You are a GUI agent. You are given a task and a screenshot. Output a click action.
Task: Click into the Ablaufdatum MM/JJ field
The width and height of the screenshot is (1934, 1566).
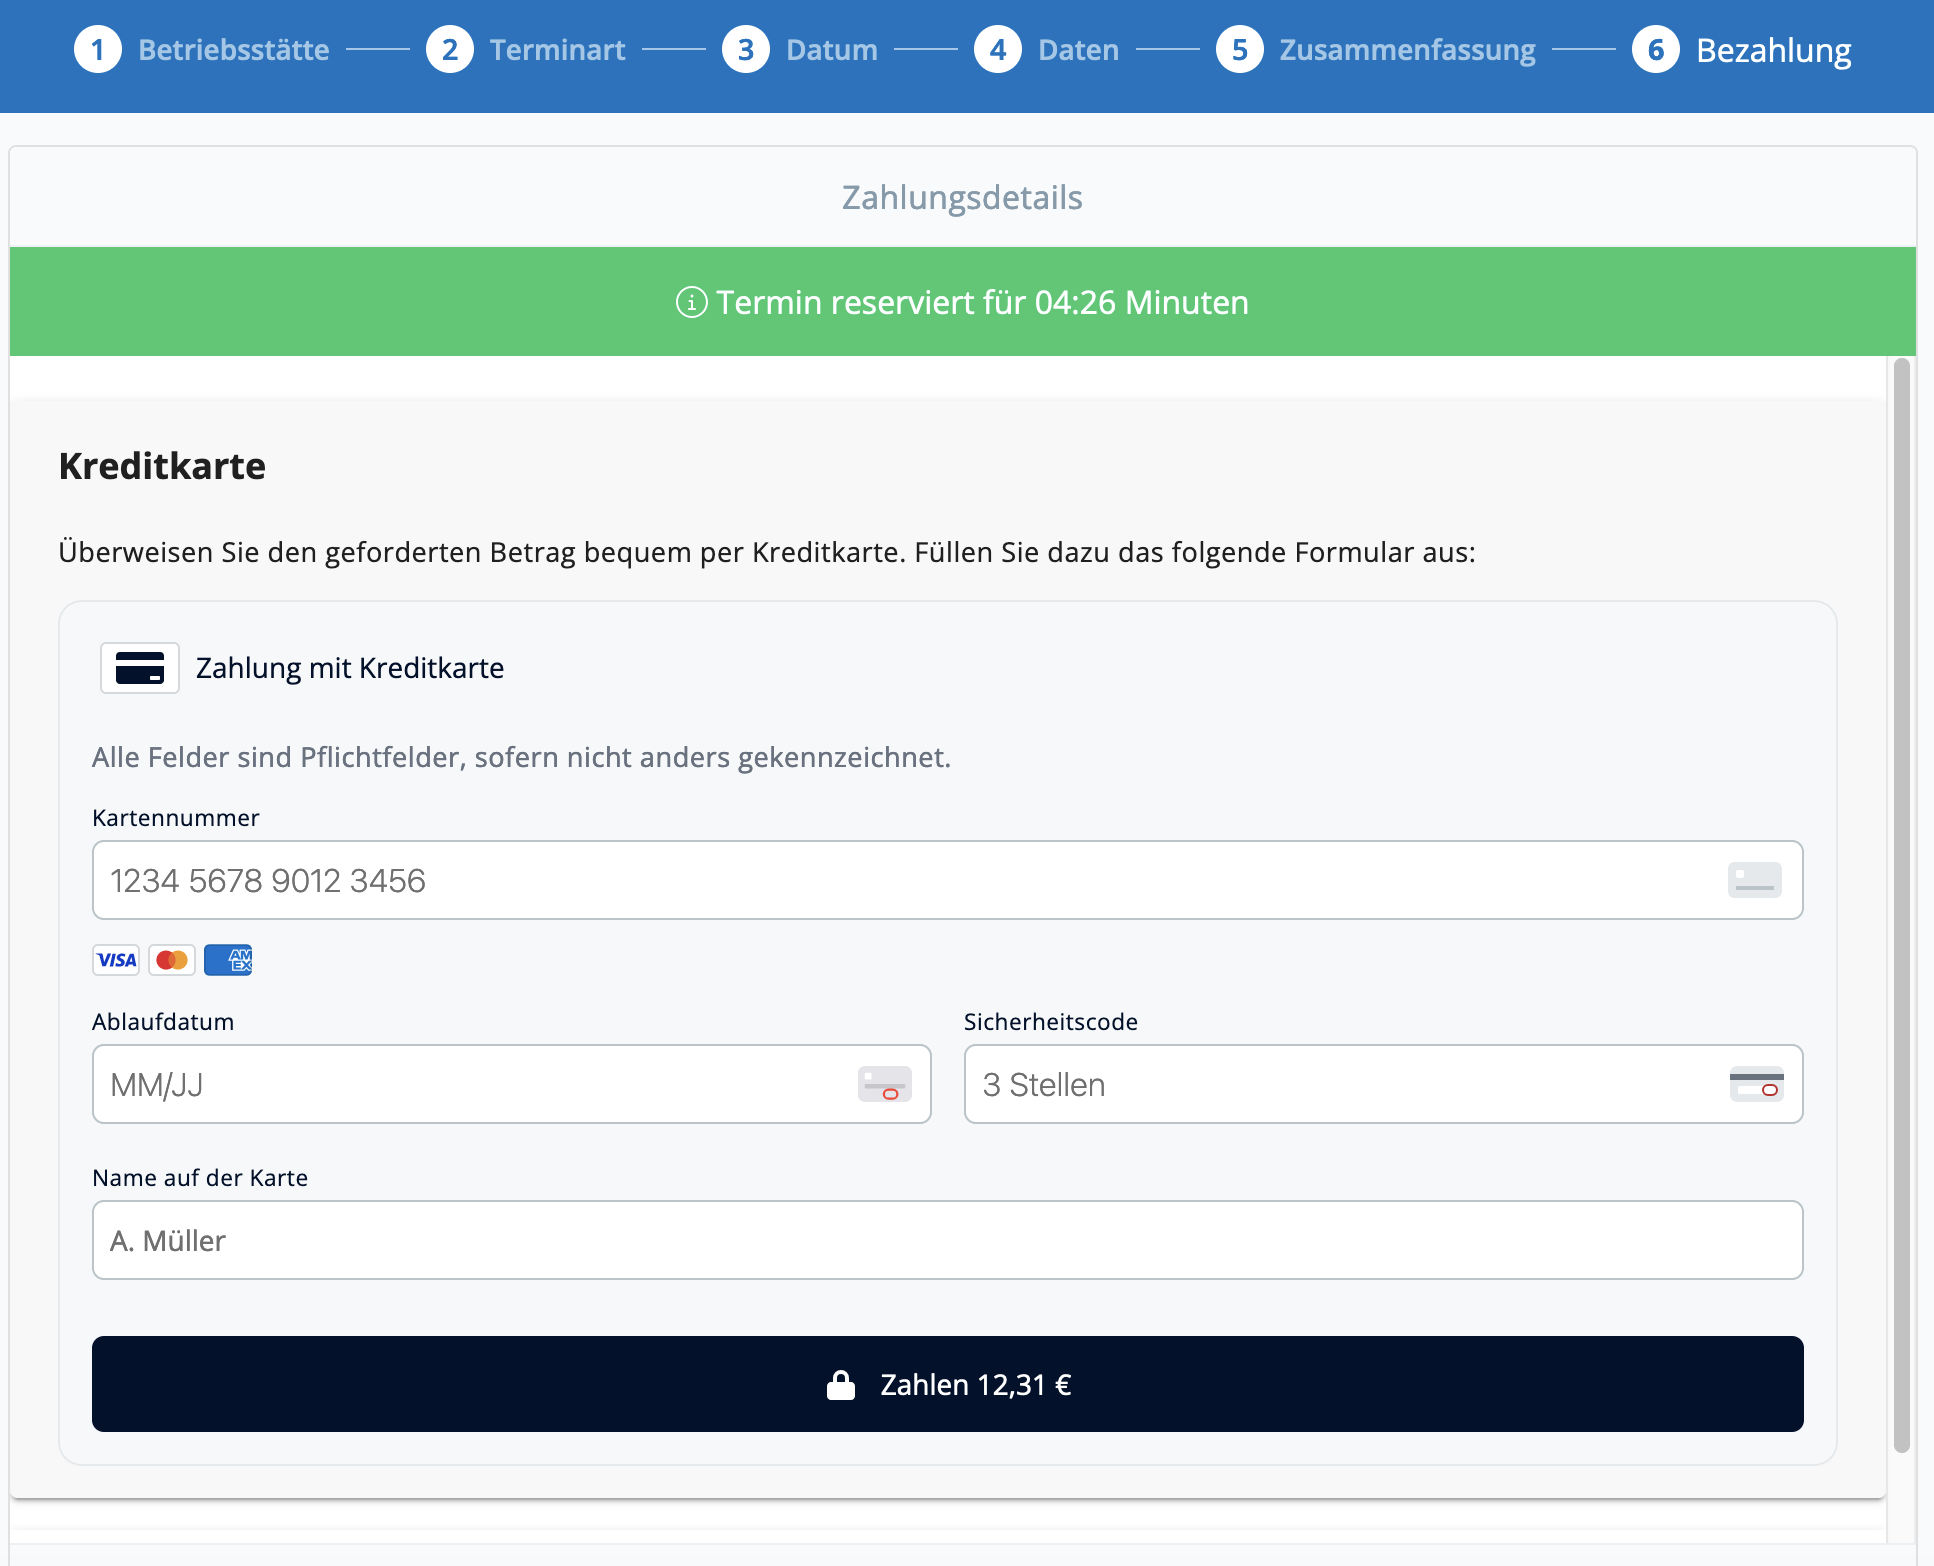click(470, 1085)
